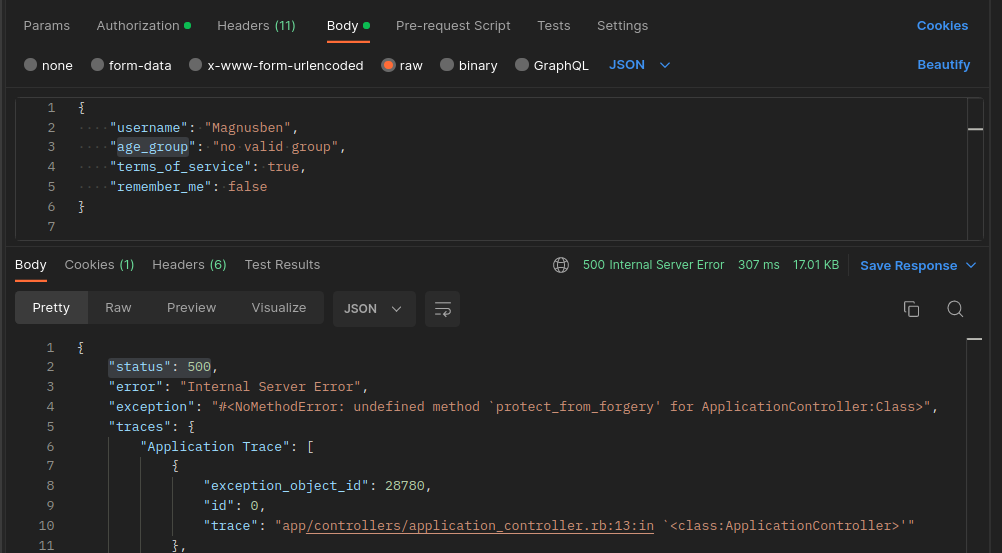Select the GraphQL radio option

click(x=521, y=65)
